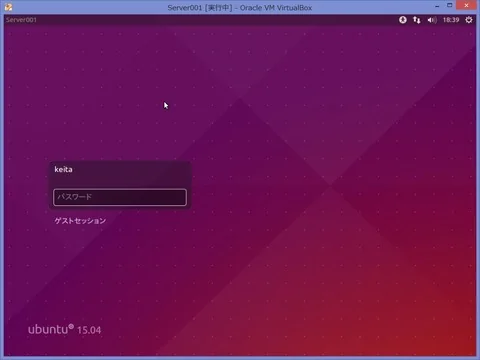Image resolution: width=480 pixels, height=360 pixels.
Task: Click the password input field
Action: pyautogui.click(x=120, y=197)
